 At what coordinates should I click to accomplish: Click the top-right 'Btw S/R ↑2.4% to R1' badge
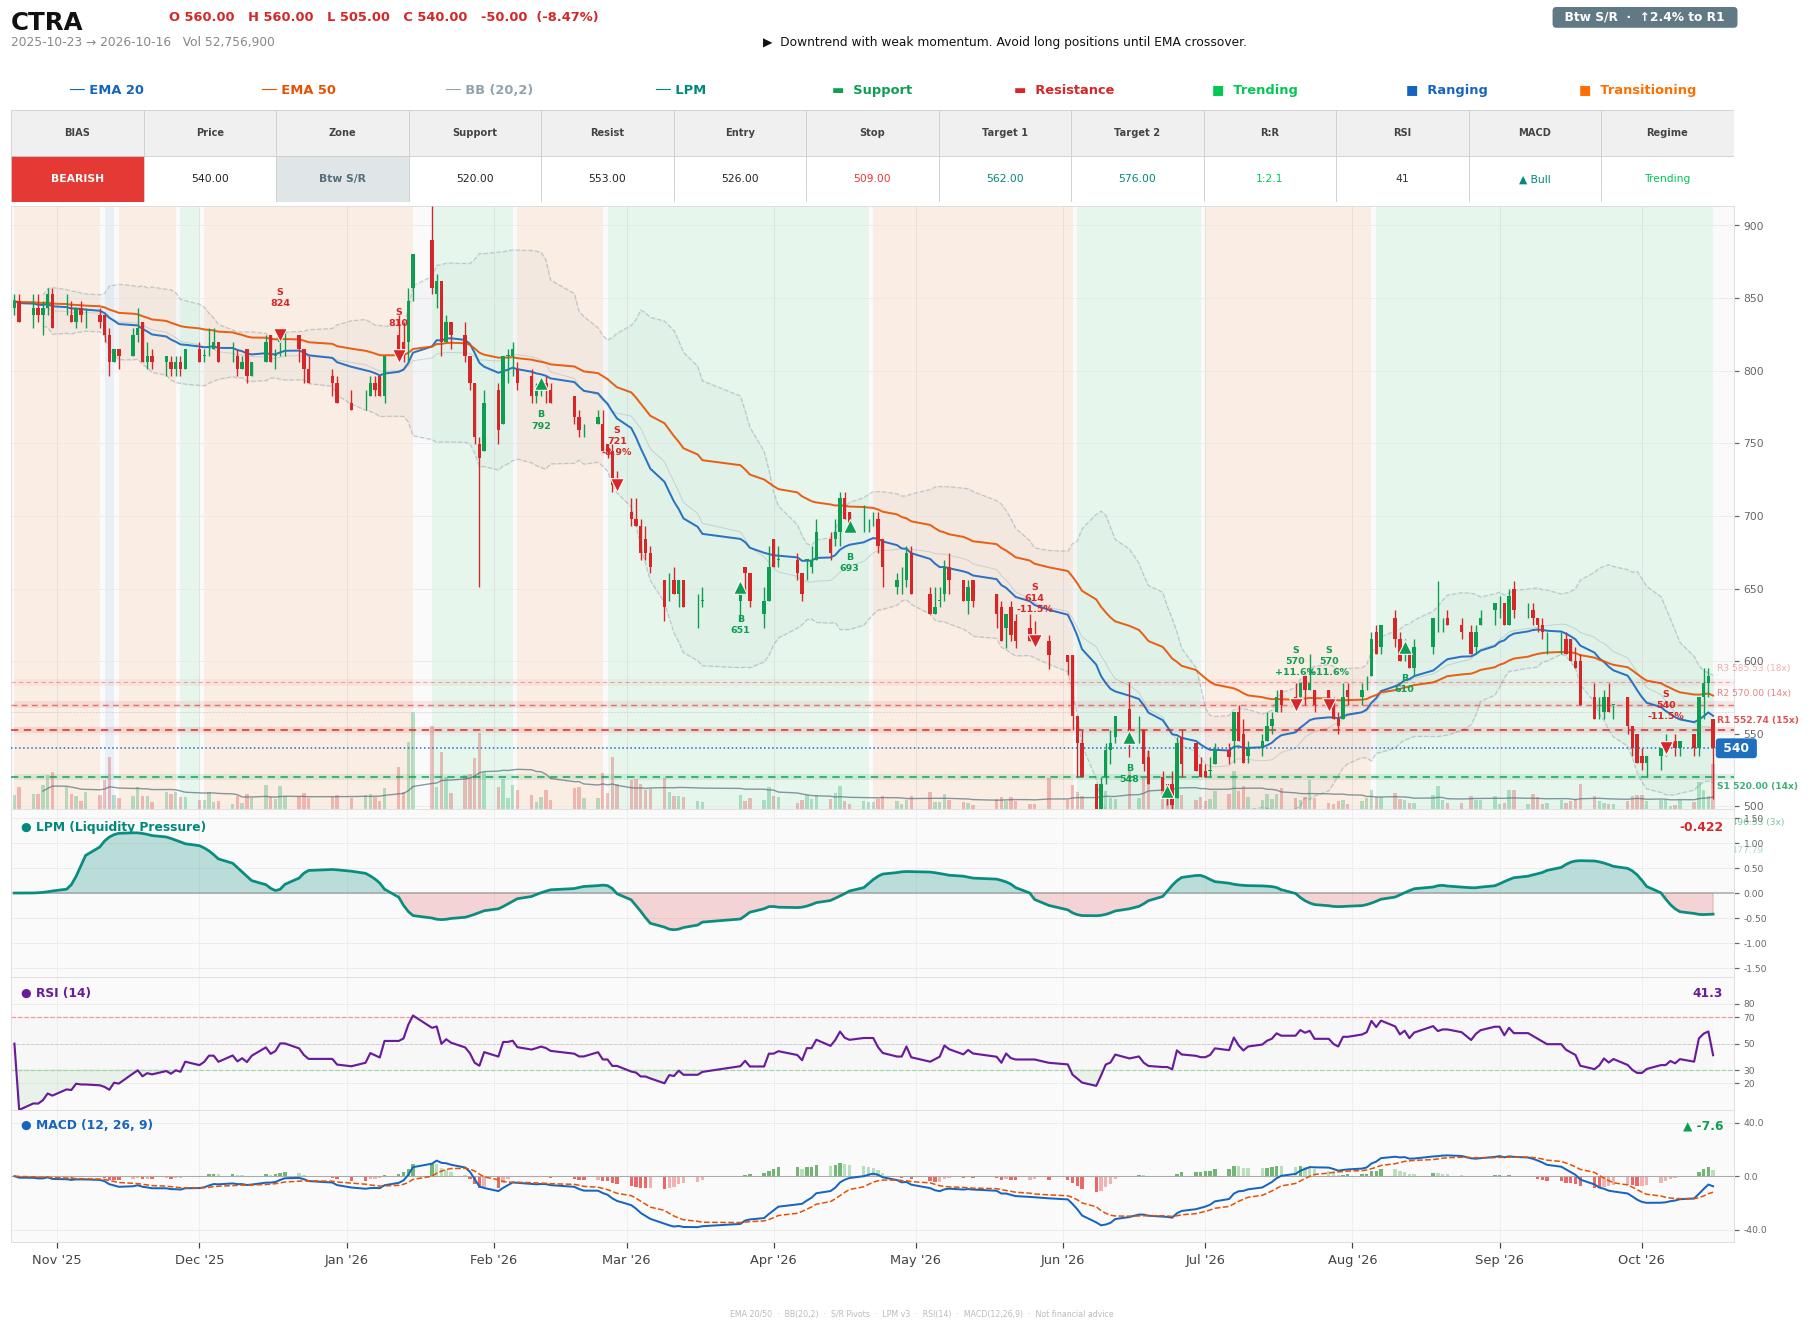point(1644,17)
